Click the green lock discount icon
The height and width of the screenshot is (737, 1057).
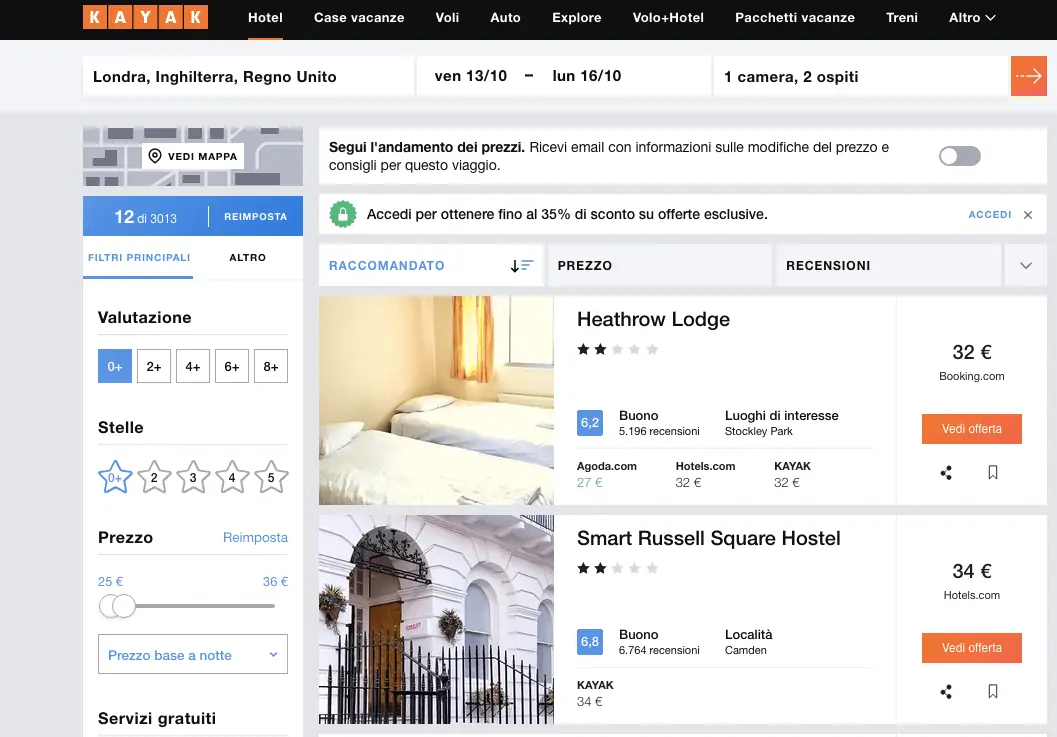coord(342,214)
